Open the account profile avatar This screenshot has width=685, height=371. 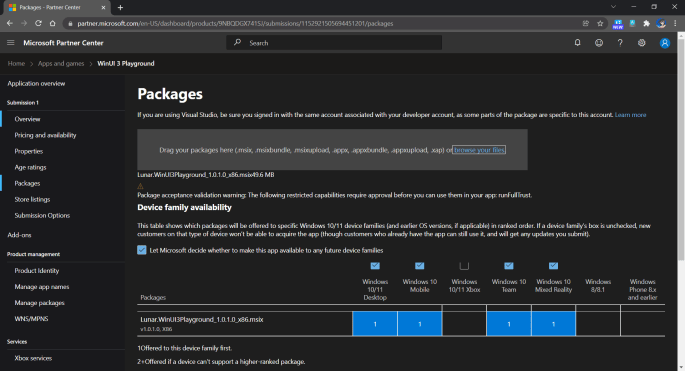[x=665, y=43]
